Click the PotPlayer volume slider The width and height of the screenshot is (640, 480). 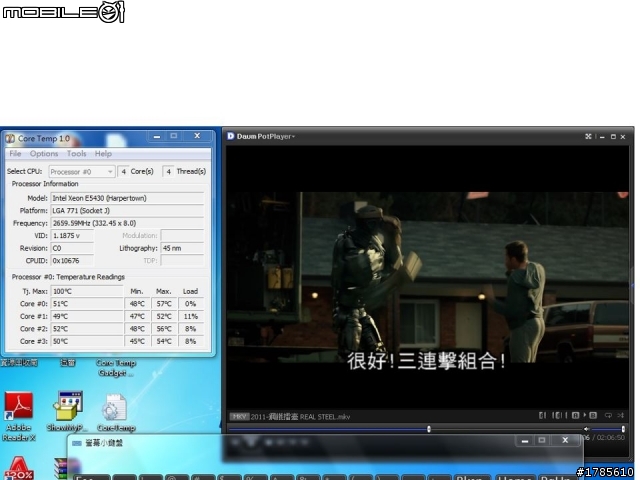[607, 429]
